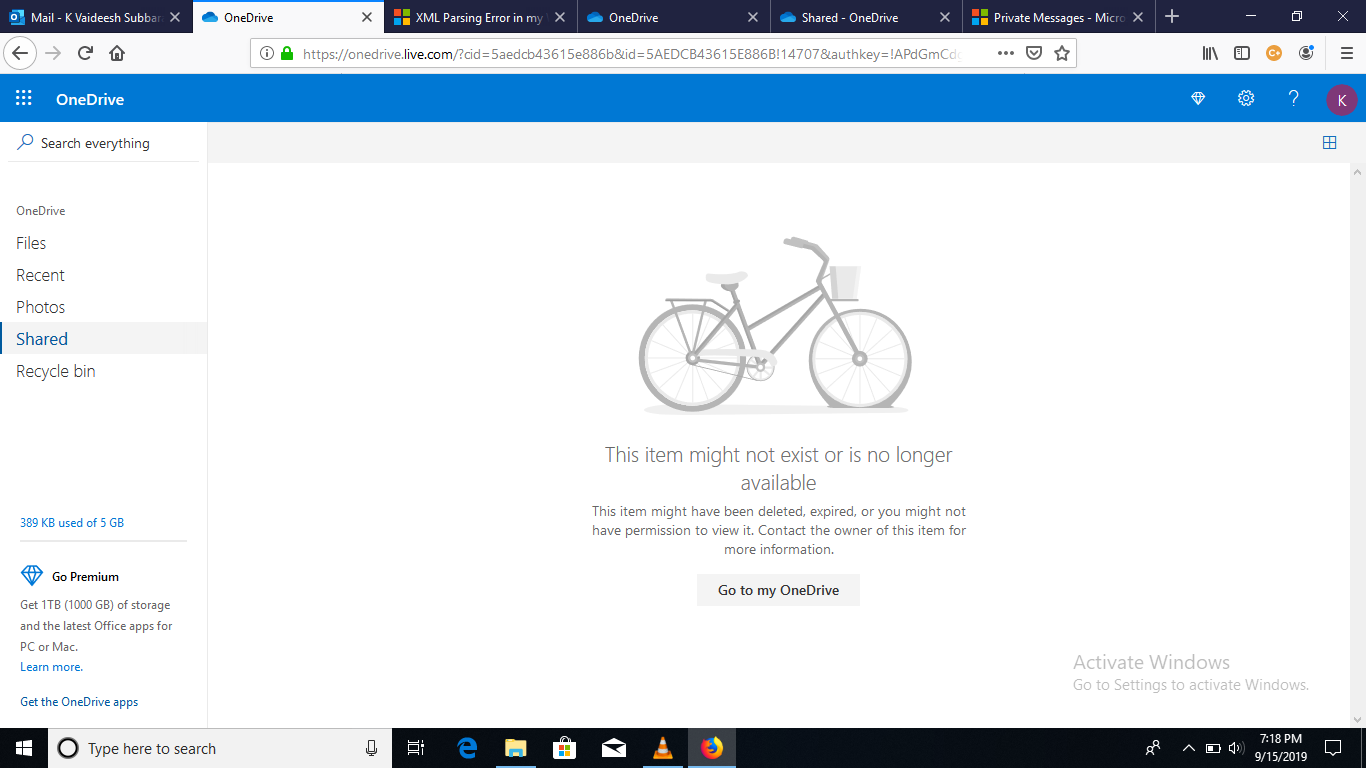Click the Firefox forward arrow button
This screenshot has height=768, width=1366.
54,53
